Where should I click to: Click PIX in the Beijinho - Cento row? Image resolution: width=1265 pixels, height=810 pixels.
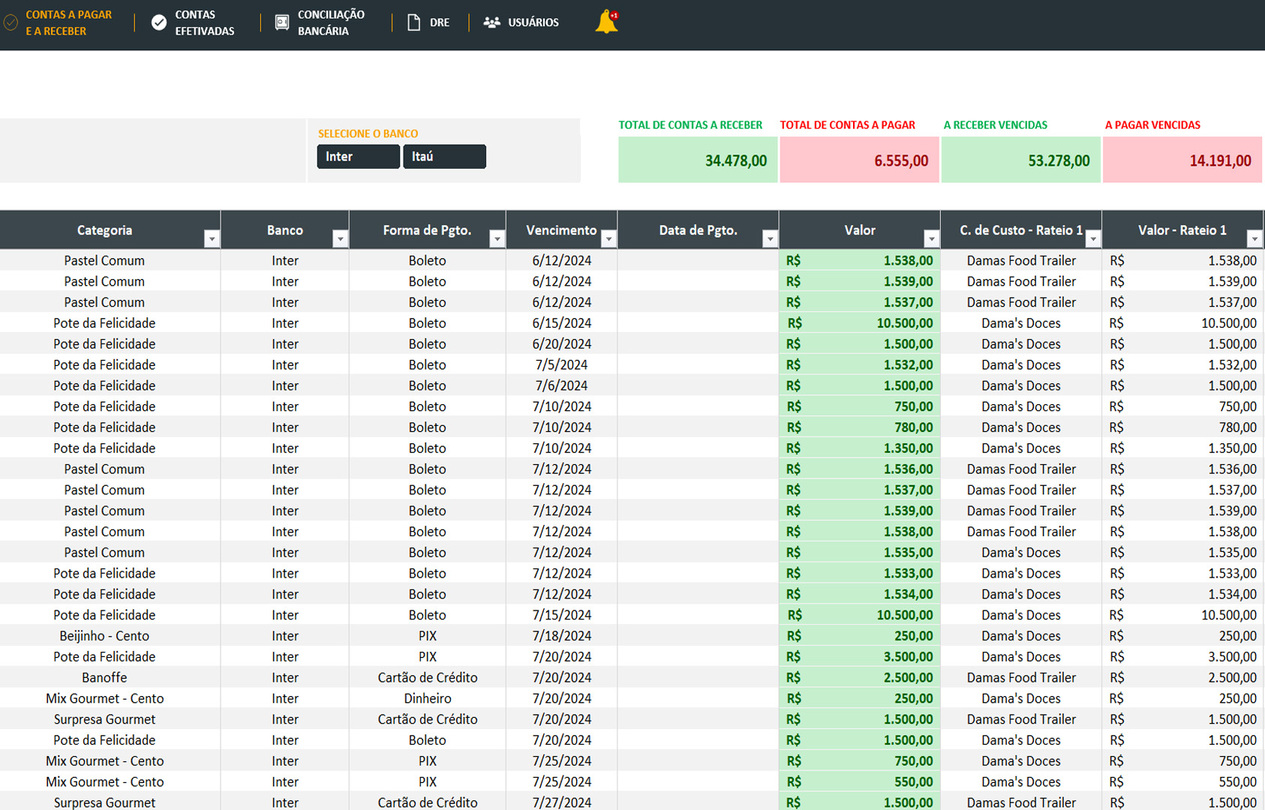coord(427,636)
